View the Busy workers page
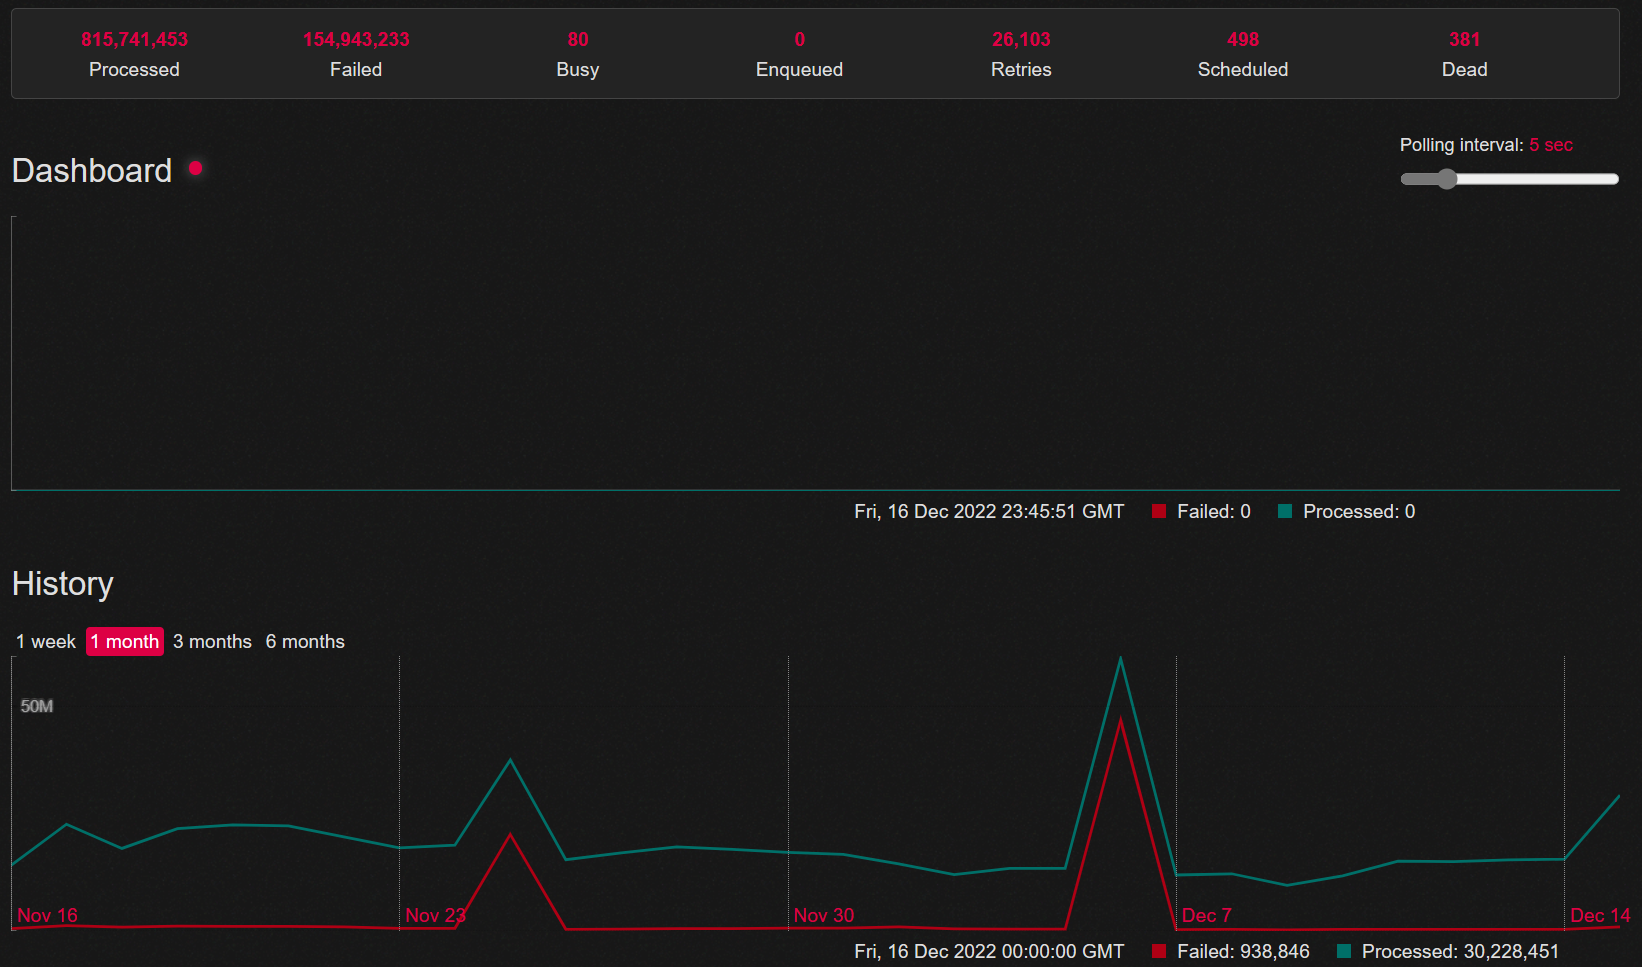1642x967 pixels. pyautogui.click(x=578, y=54)
